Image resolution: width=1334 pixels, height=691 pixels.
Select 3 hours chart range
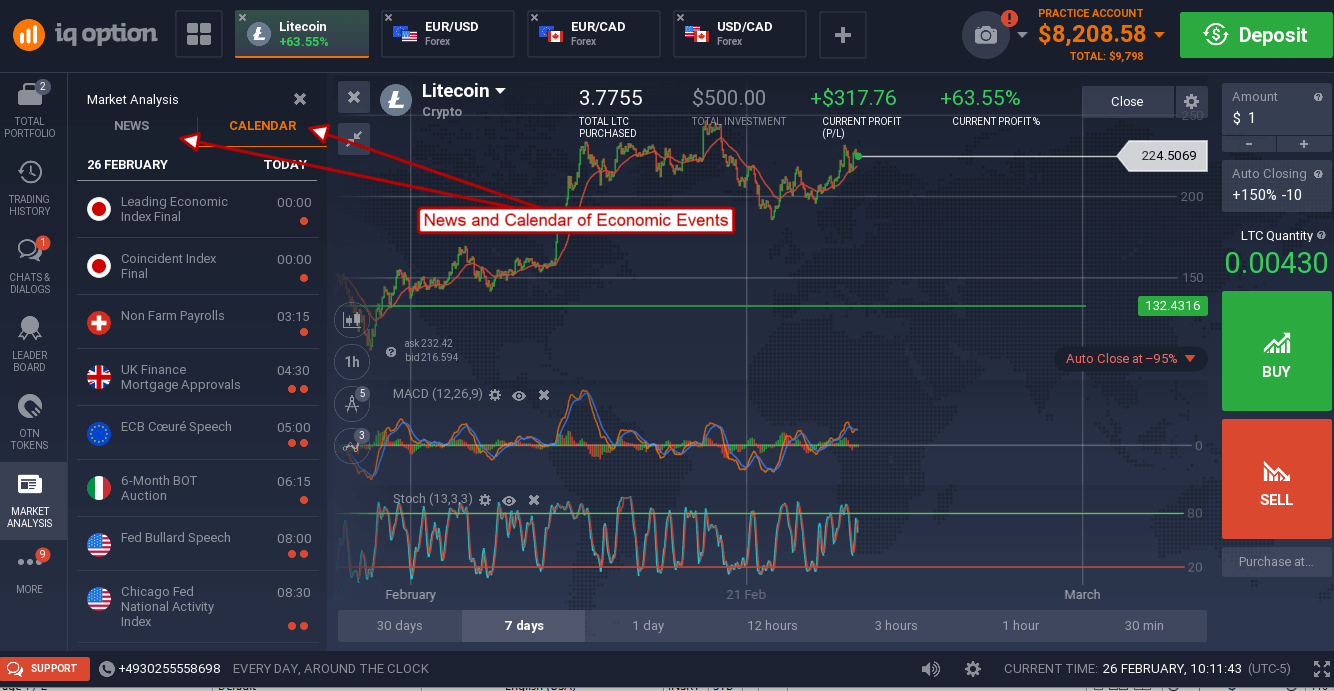point(896,626)
